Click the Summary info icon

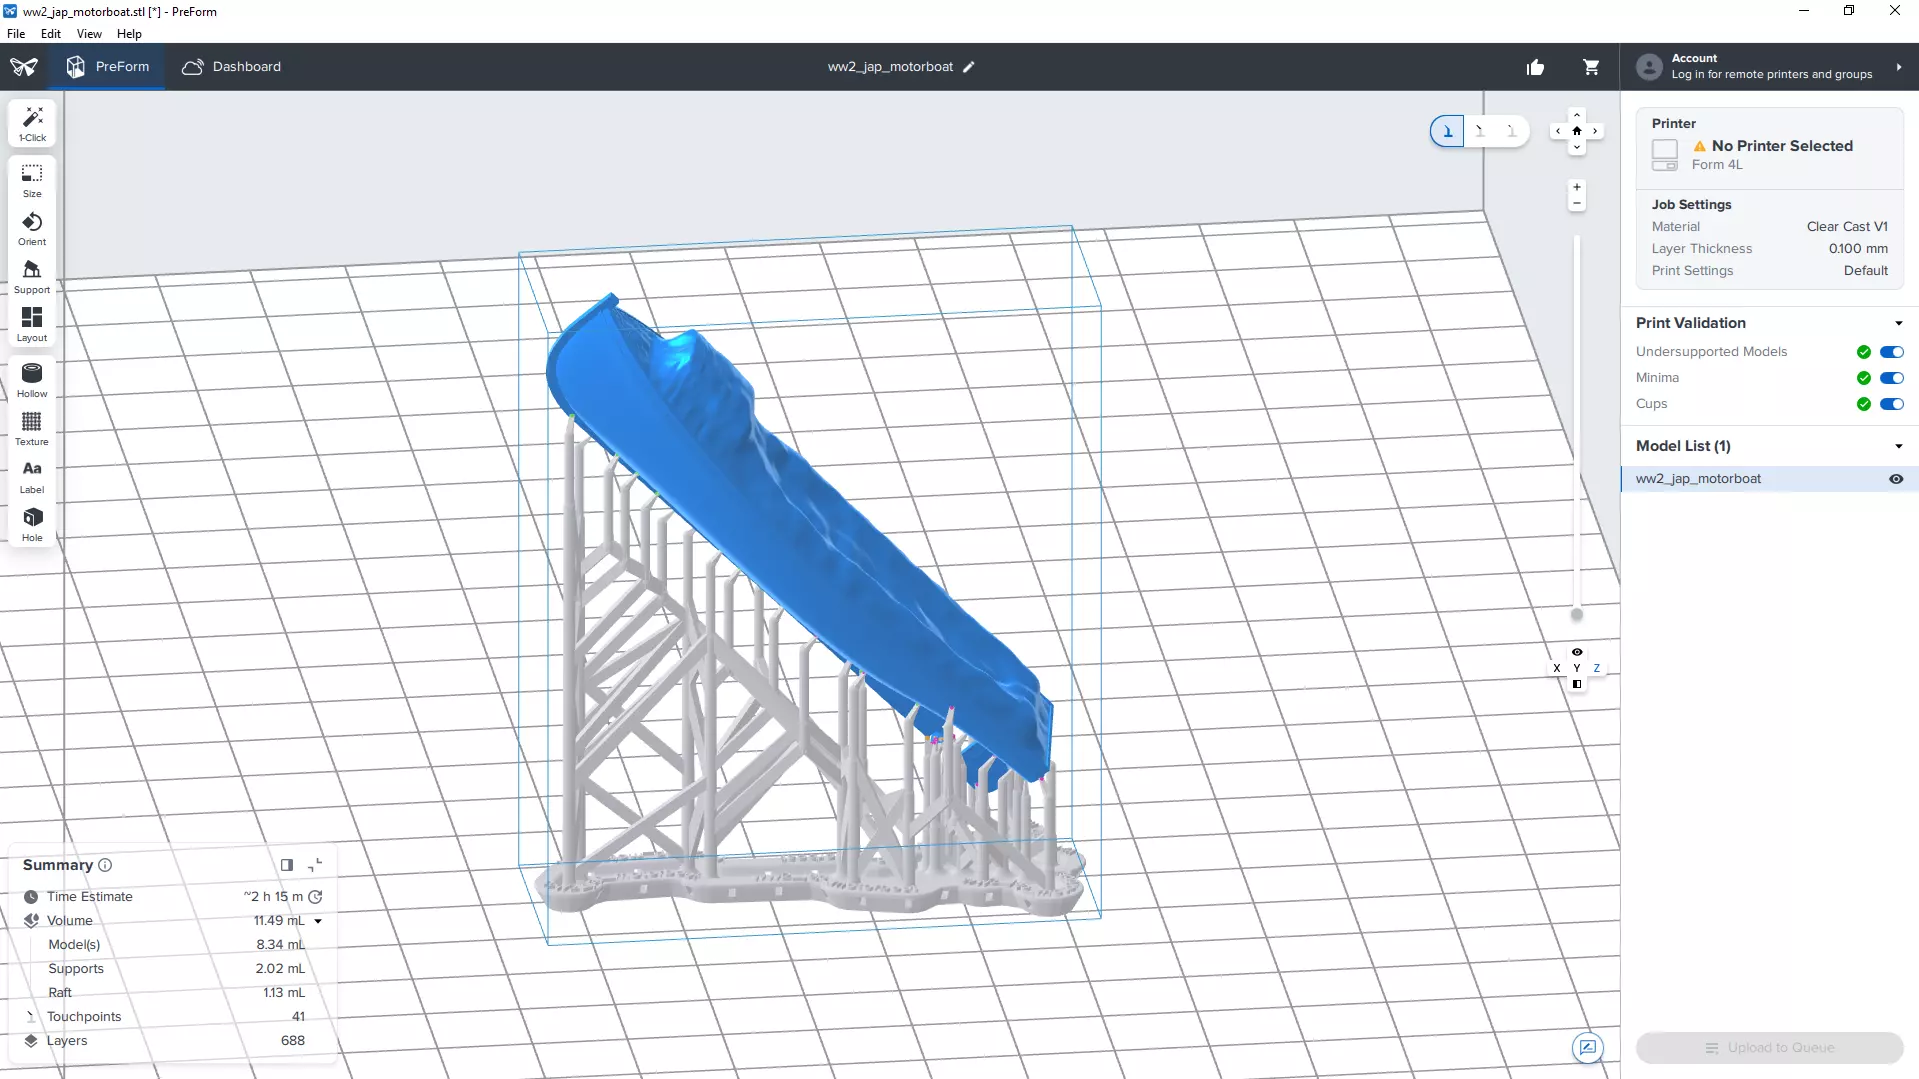105,865
